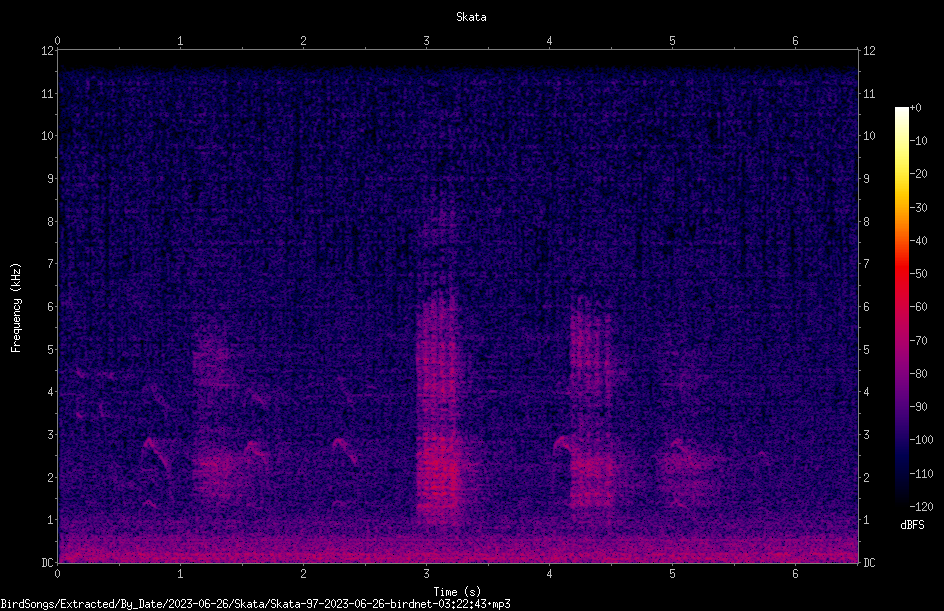Click "4" on the bottom time axis

pyautogui.click(x=549, y=574)
